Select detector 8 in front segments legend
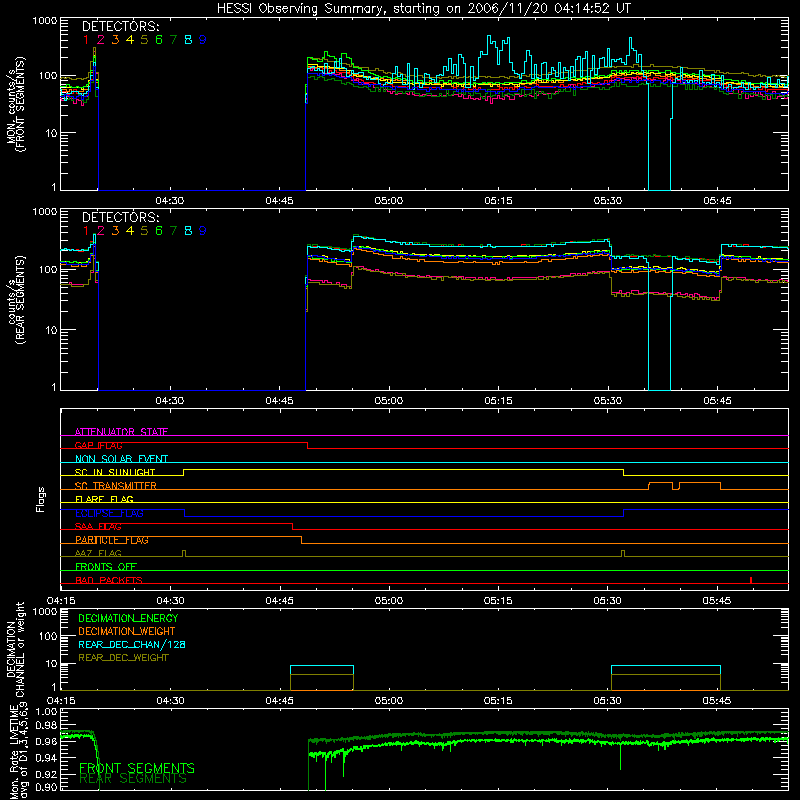800x800 pixels. point(188,40)
